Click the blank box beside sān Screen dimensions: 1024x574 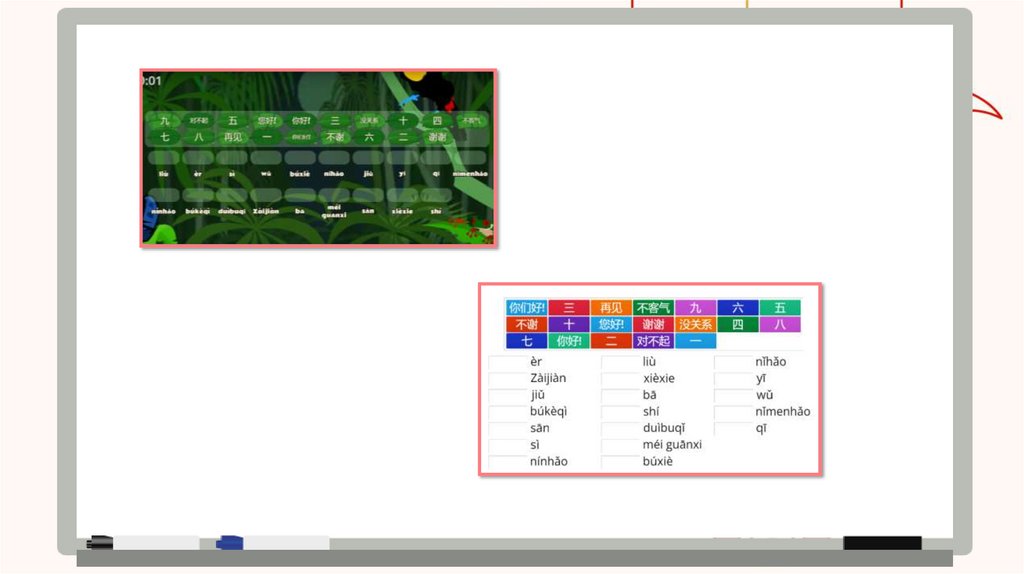[508, 428]
